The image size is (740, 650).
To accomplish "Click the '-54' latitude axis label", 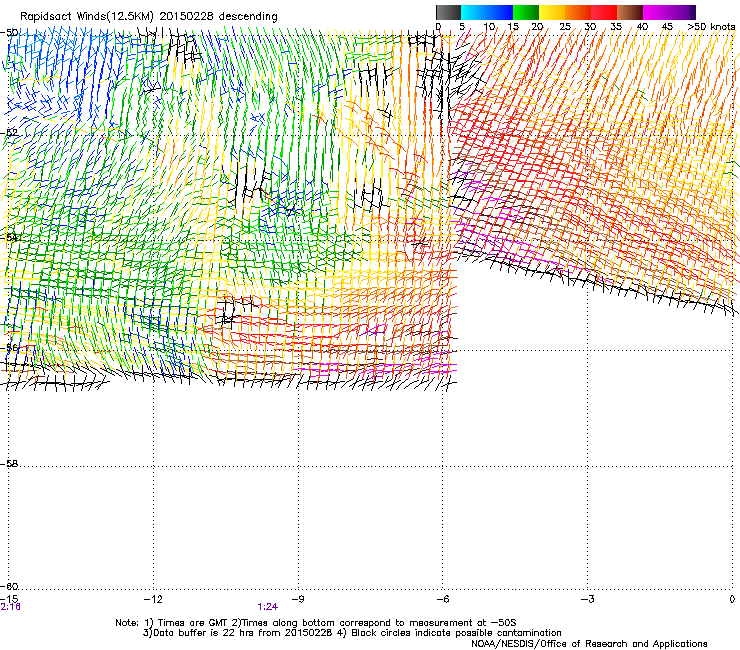I will click(9, 237).
